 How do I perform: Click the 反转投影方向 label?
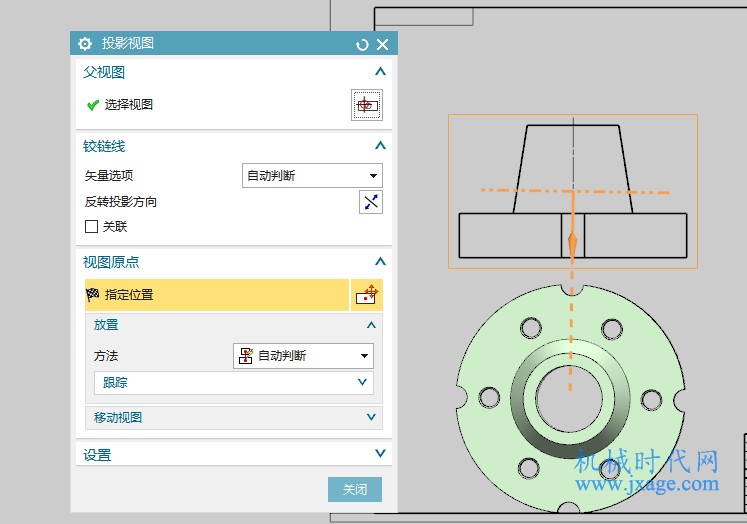click(121, 202)
